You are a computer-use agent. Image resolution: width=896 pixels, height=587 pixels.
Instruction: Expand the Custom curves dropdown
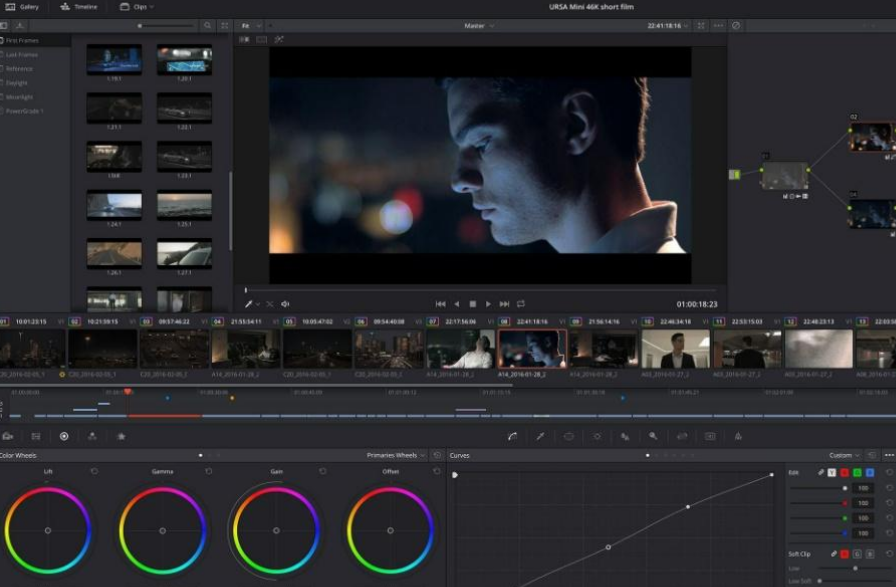coord(843,455)
